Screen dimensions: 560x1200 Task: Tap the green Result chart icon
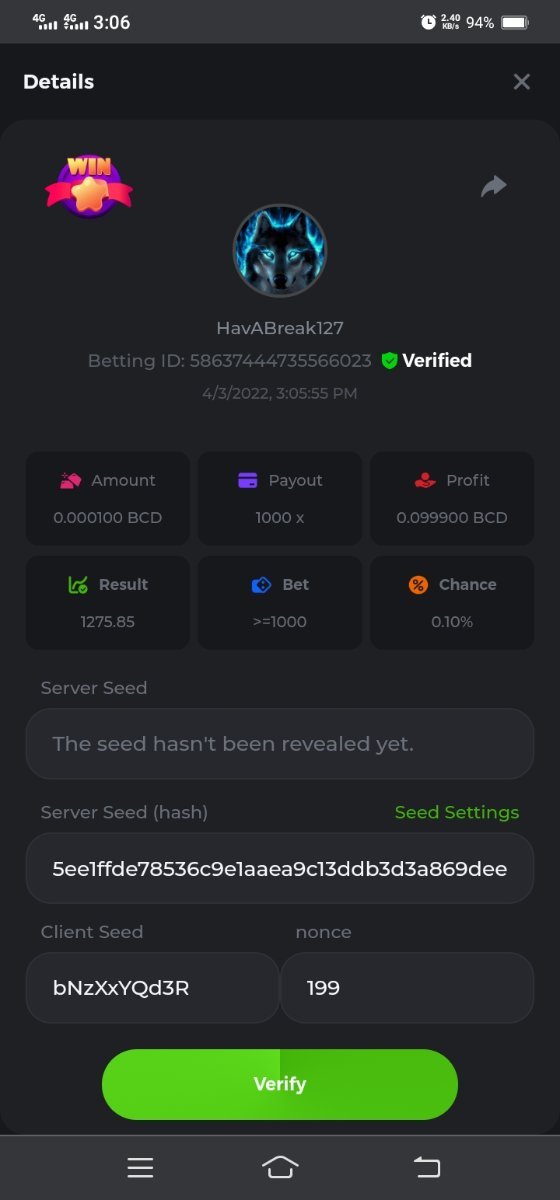(x=78, y=585)
